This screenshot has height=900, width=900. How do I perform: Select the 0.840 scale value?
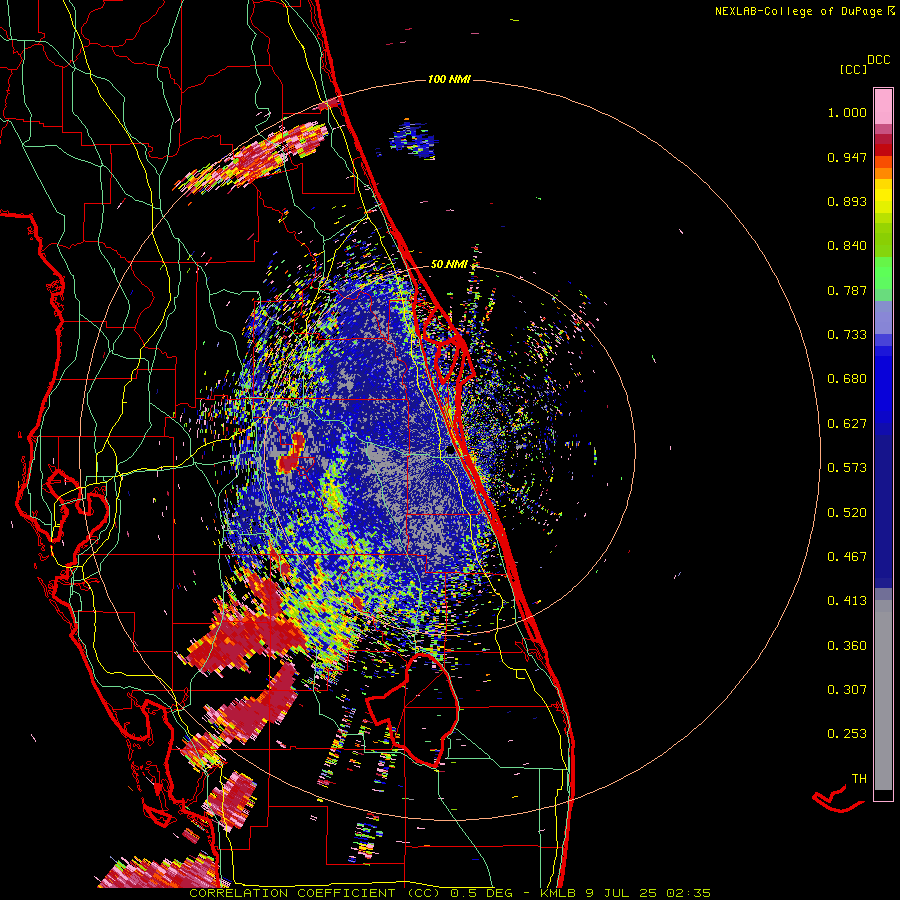point(847,246)
